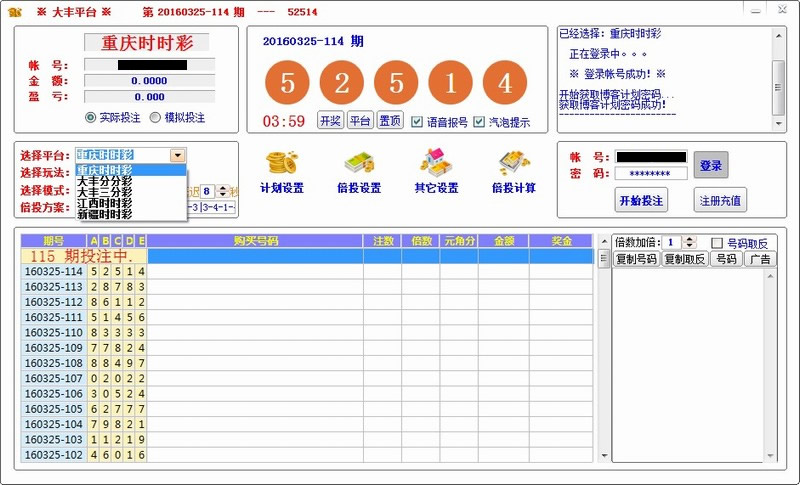Choose 大丰三分彩 in the platform list
800x485 pixels.
(x=131, y=192)
